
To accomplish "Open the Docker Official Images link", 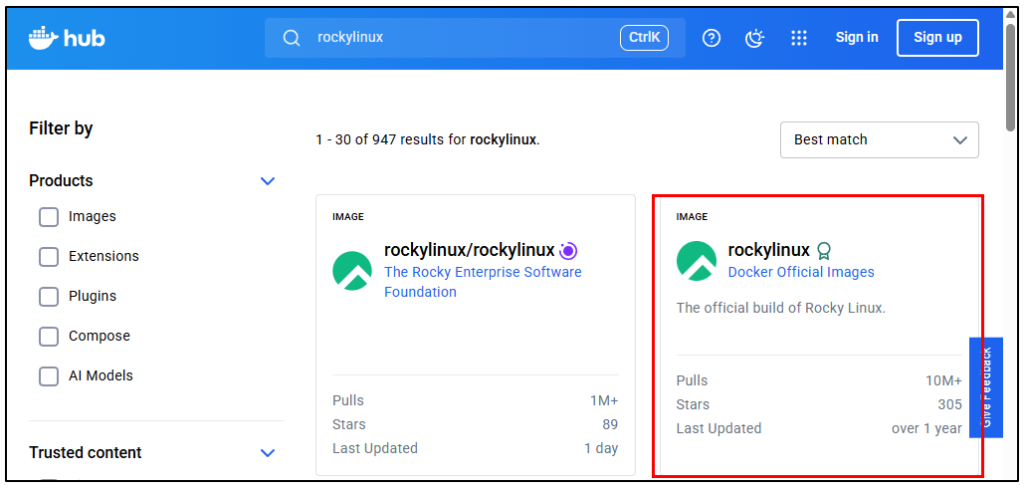I will coord(800,272).
